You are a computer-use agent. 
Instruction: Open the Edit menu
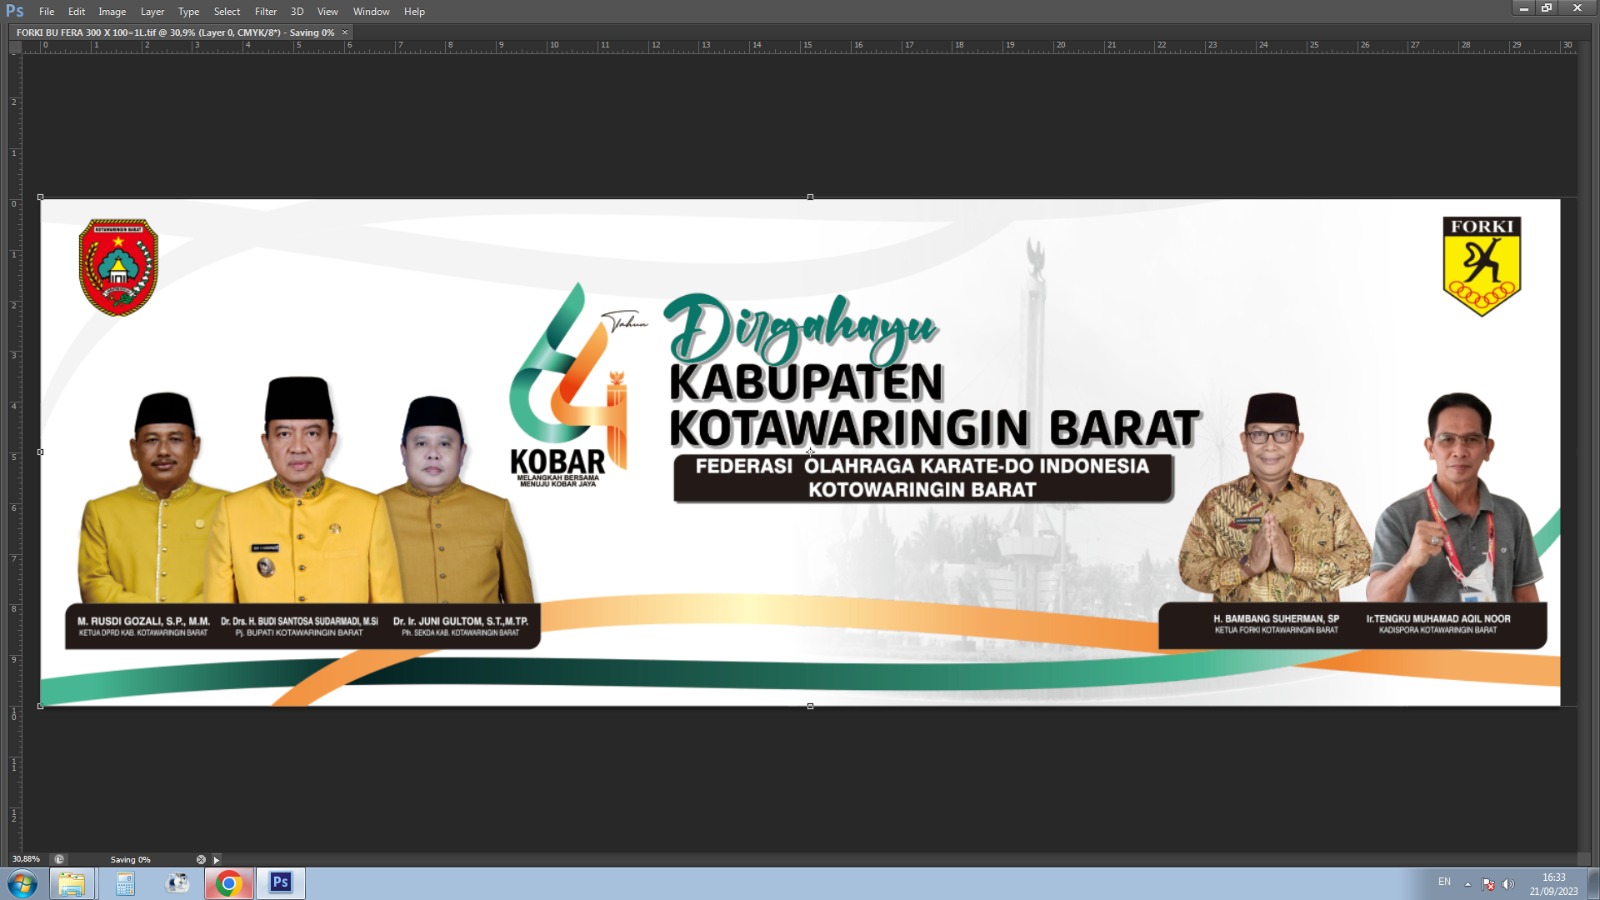pos(77,12)
